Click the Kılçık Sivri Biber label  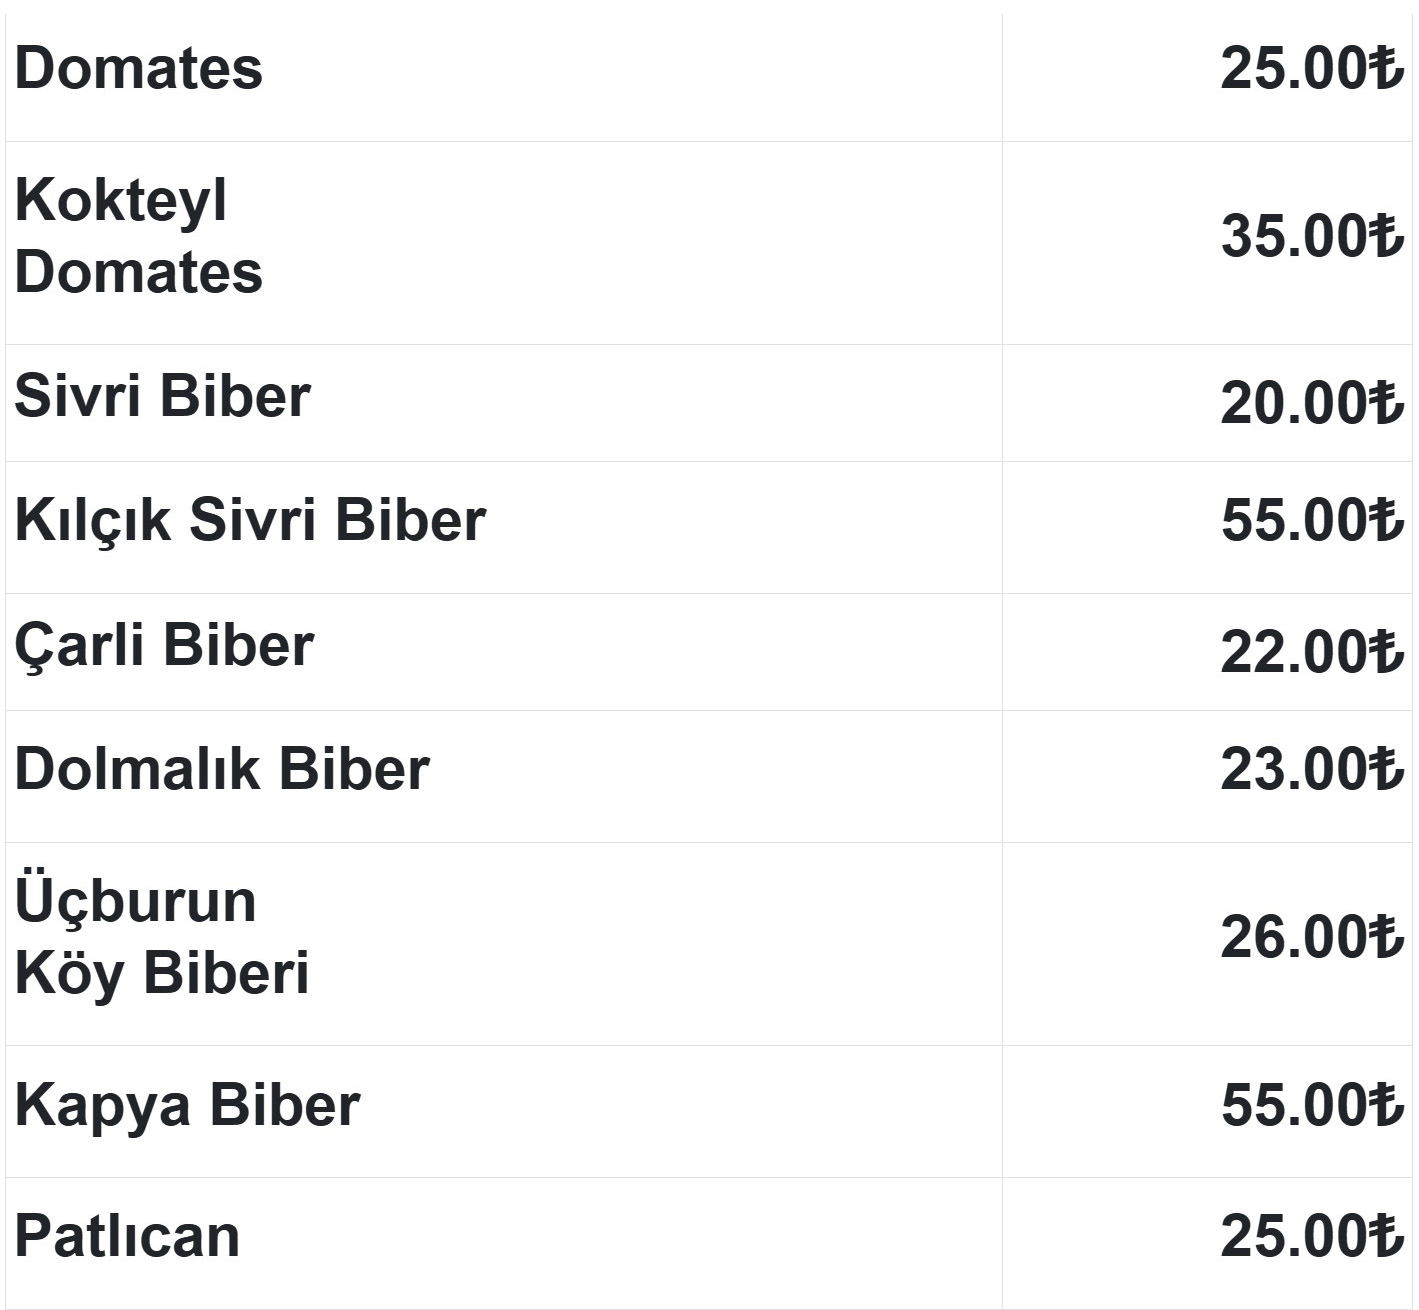(250, 521)
